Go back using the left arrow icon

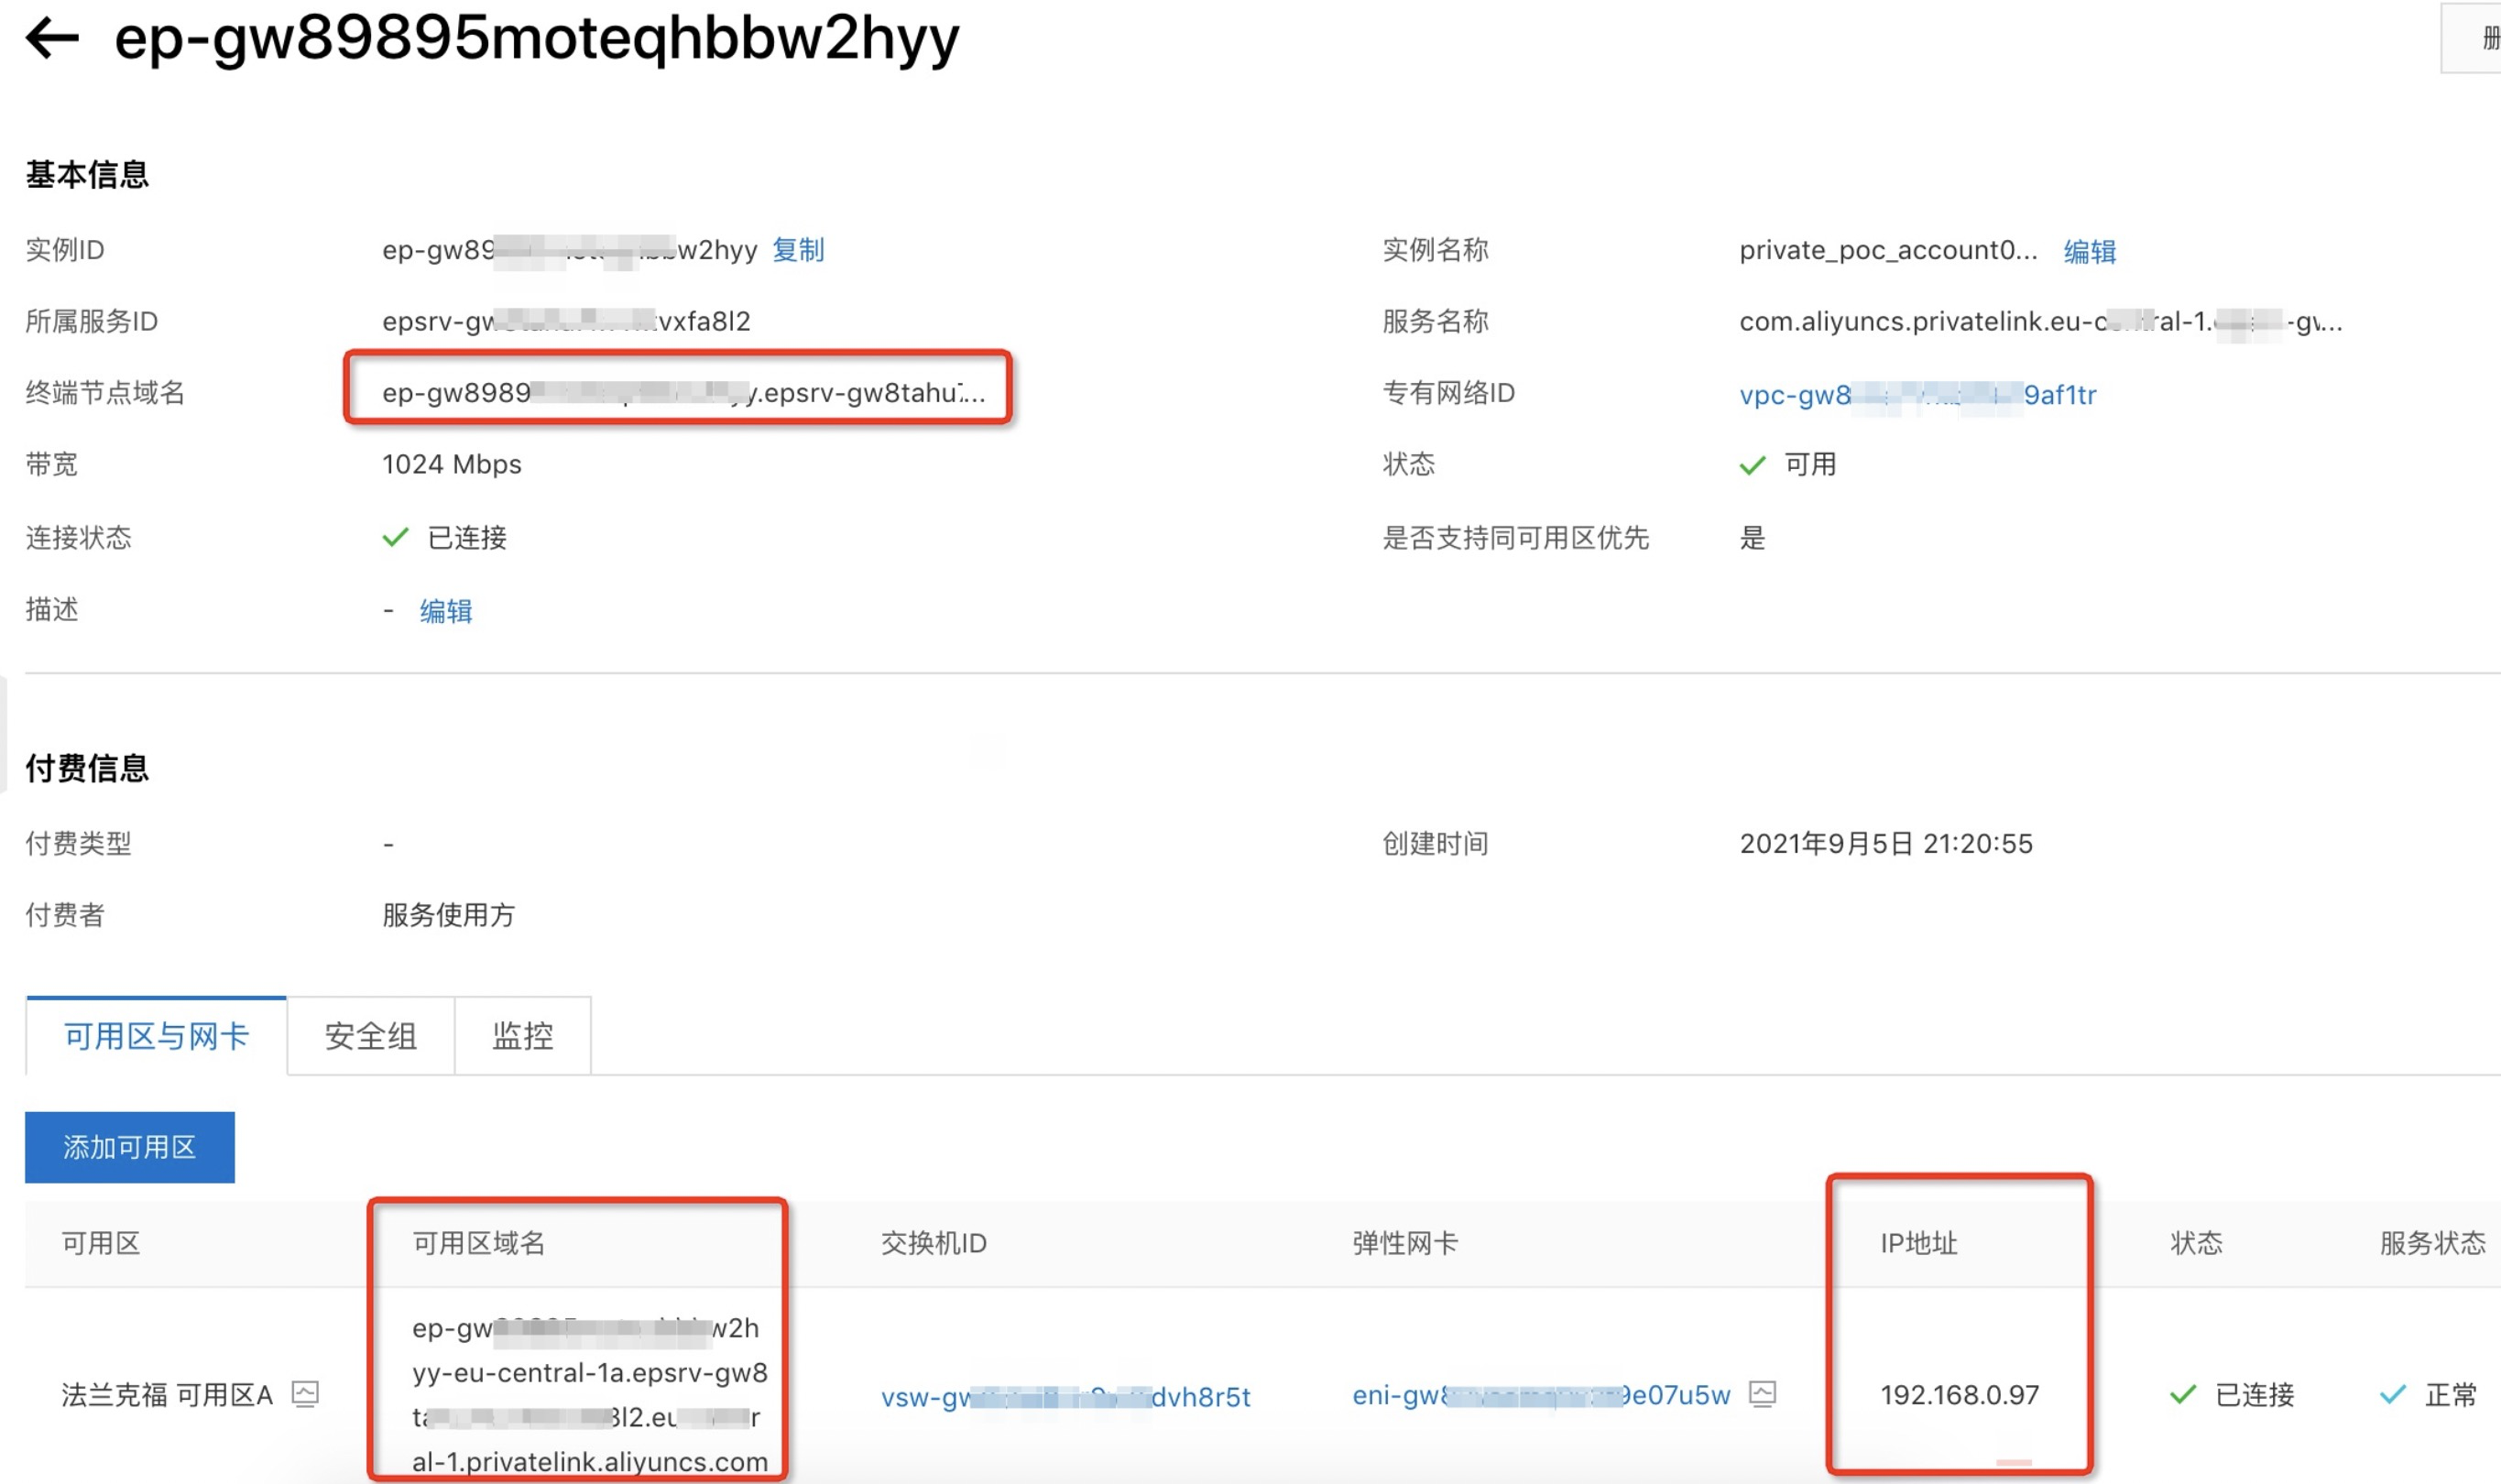point(52,39)
